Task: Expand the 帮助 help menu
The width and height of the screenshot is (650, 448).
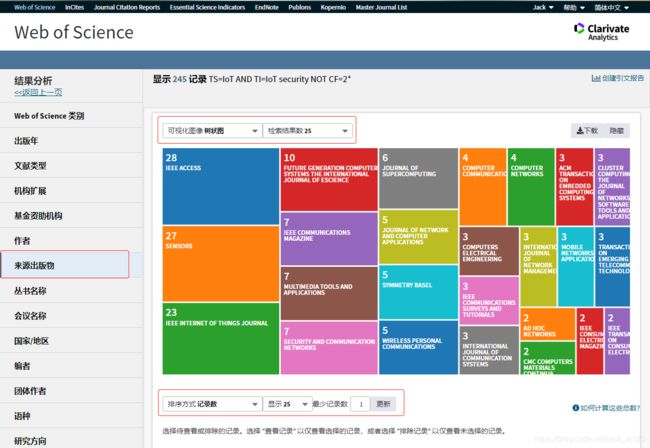Action: [x=574, y=7]
